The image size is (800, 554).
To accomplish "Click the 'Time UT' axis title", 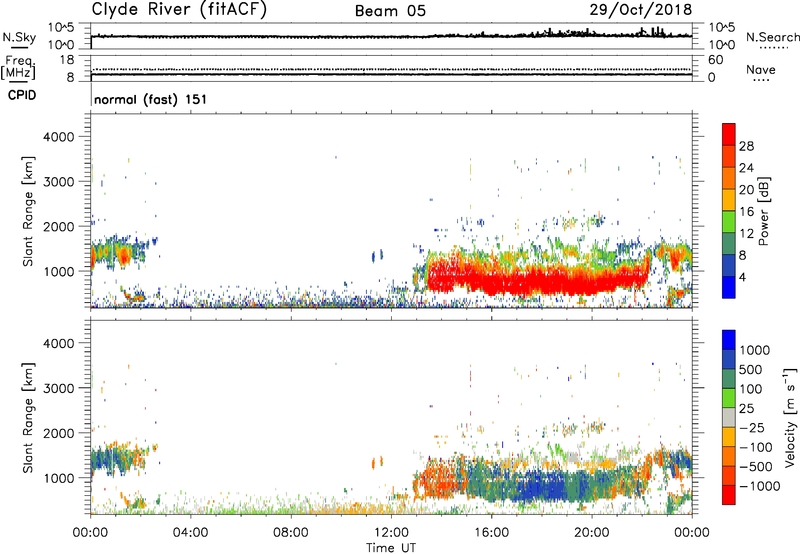I will (391, 548).
